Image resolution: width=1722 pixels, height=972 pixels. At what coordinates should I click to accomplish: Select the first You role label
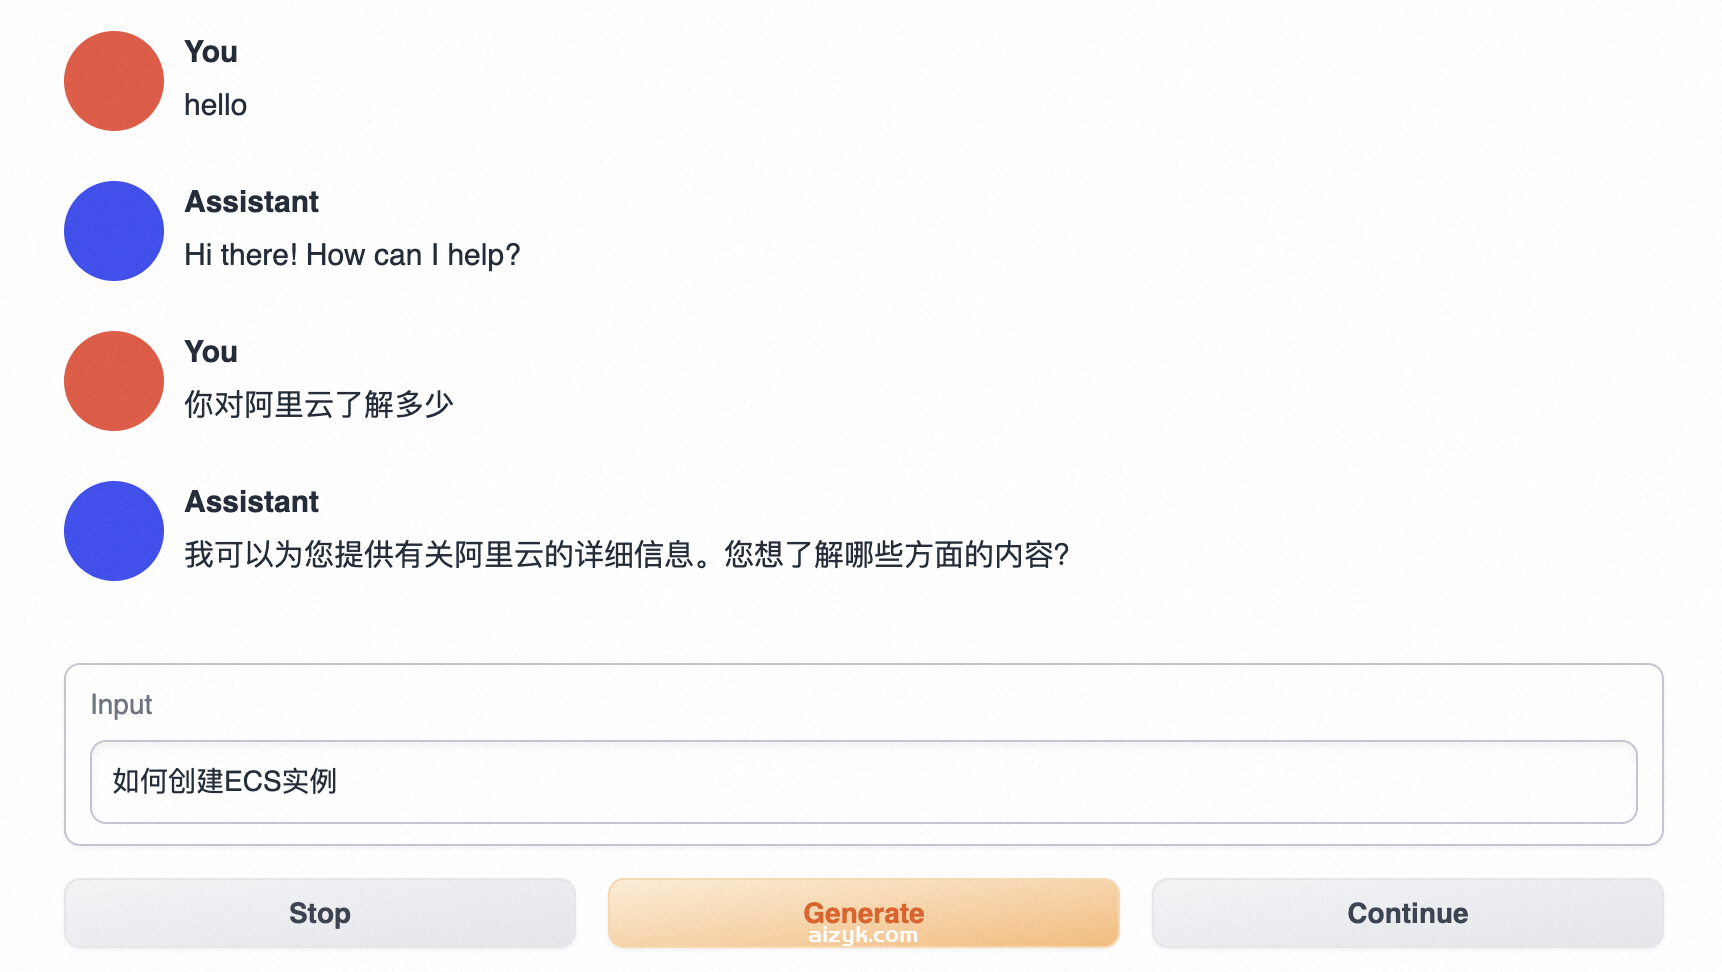tap(210, 52)
